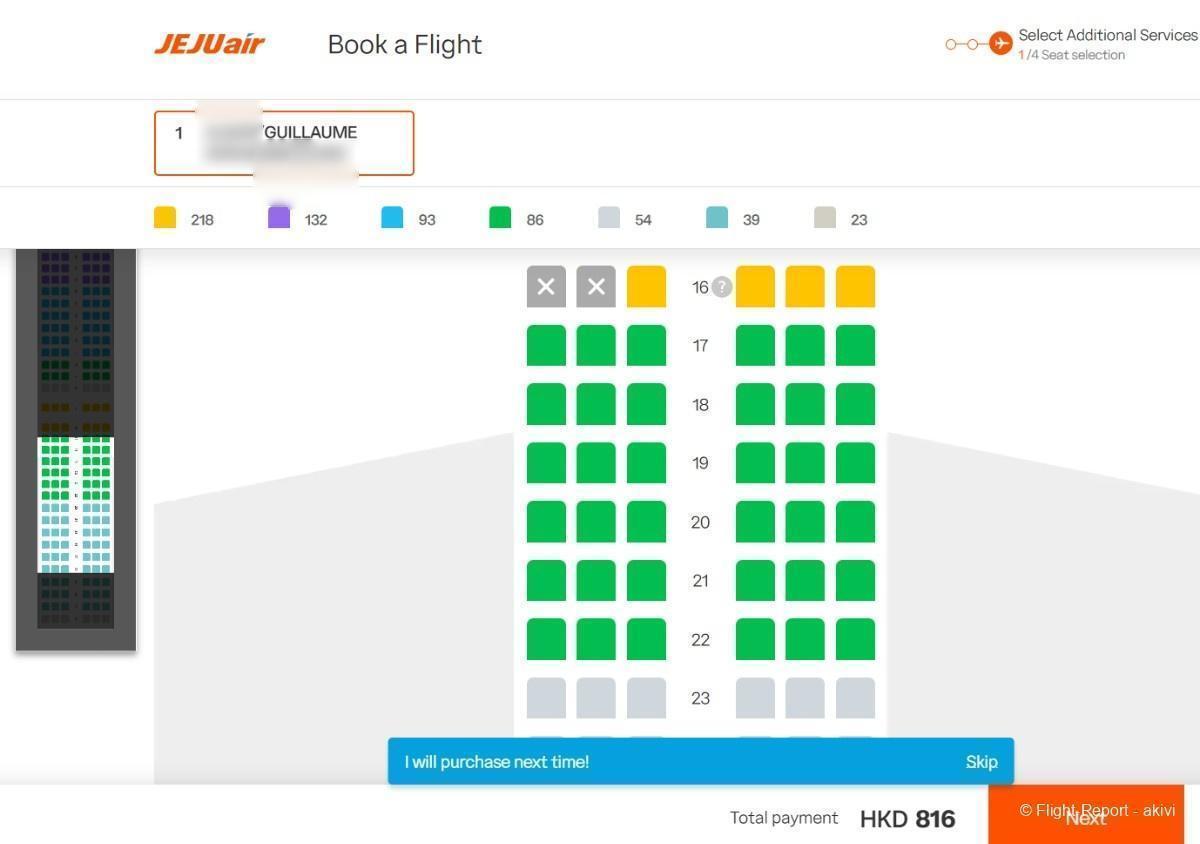Select the yellow seat left of row 16
Screen dimensions: 1200x844
click(646, 287)
